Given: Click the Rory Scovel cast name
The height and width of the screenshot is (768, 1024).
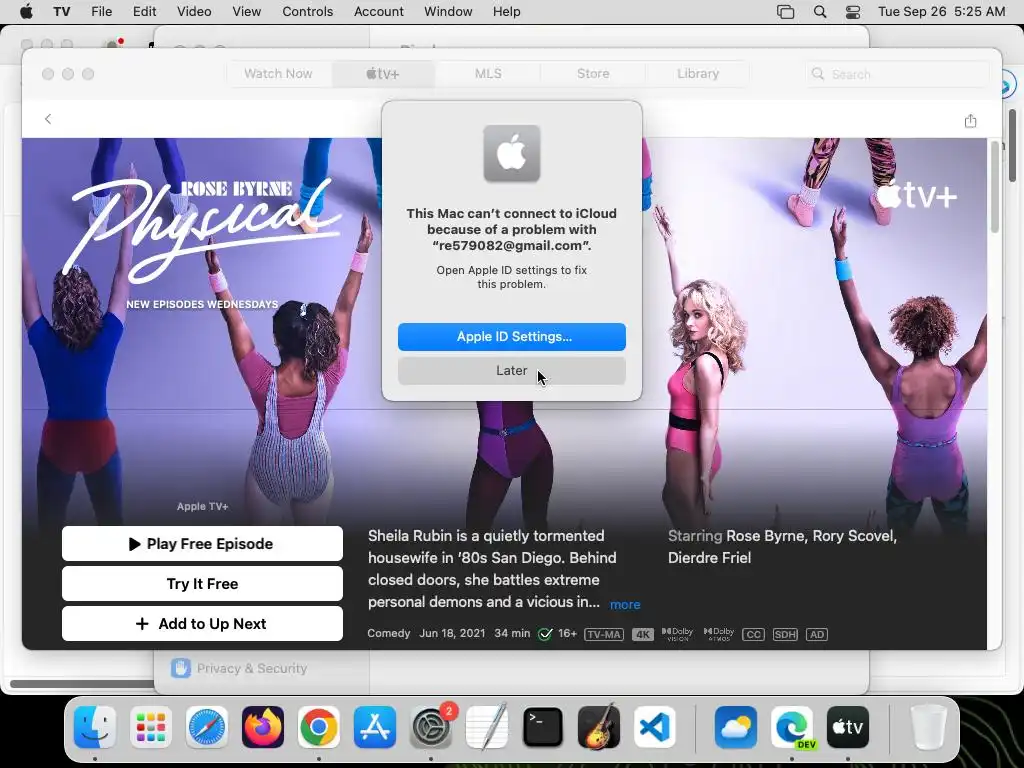Looking at the screenshot, I should [x=854, y=536].
